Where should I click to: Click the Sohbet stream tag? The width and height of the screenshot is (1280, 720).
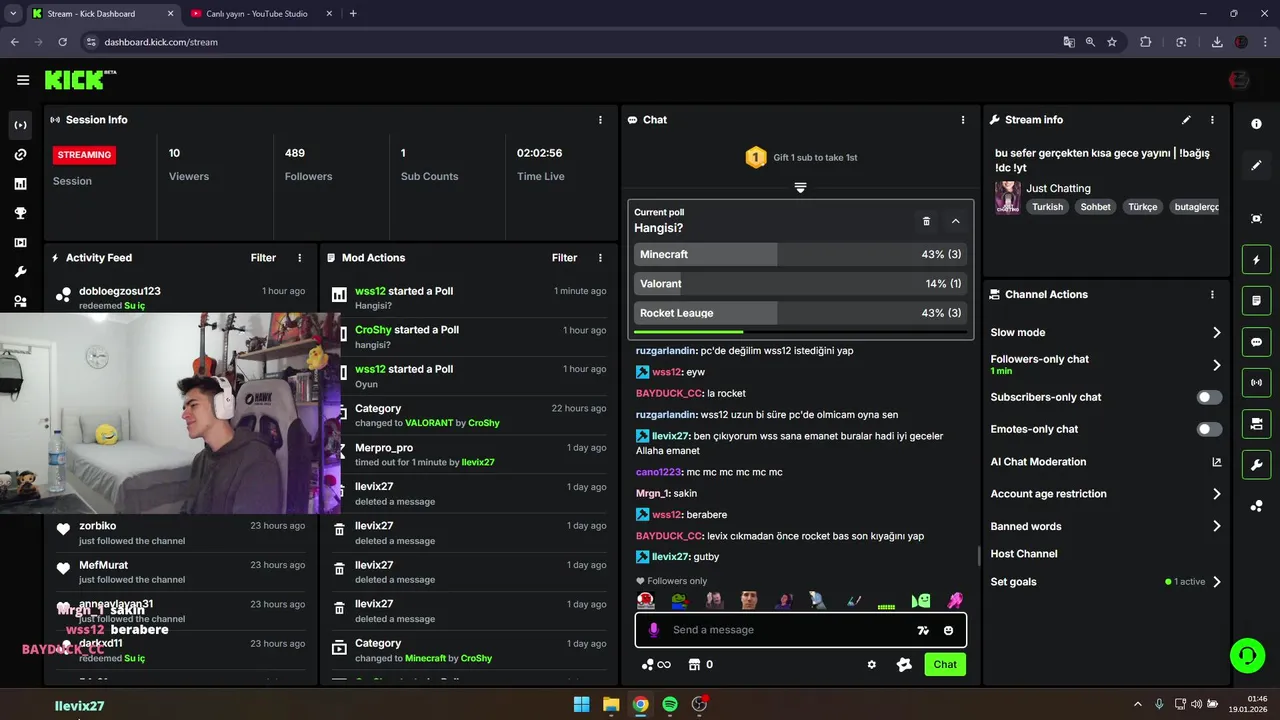1096,207
